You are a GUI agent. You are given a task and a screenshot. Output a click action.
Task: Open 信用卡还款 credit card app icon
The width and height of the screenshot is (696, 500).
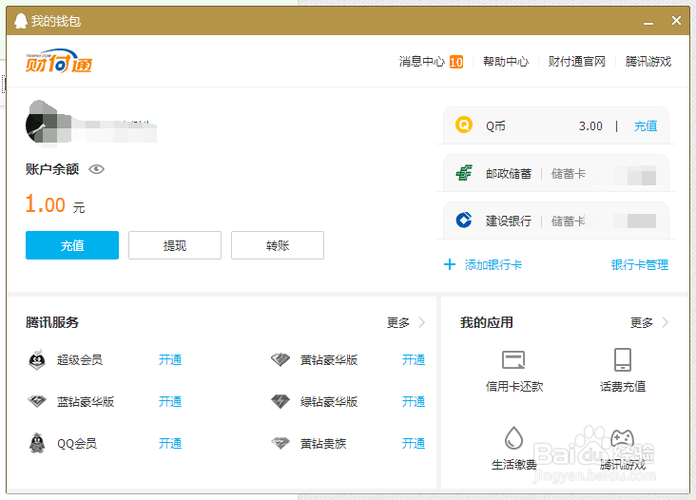[514, 360]
